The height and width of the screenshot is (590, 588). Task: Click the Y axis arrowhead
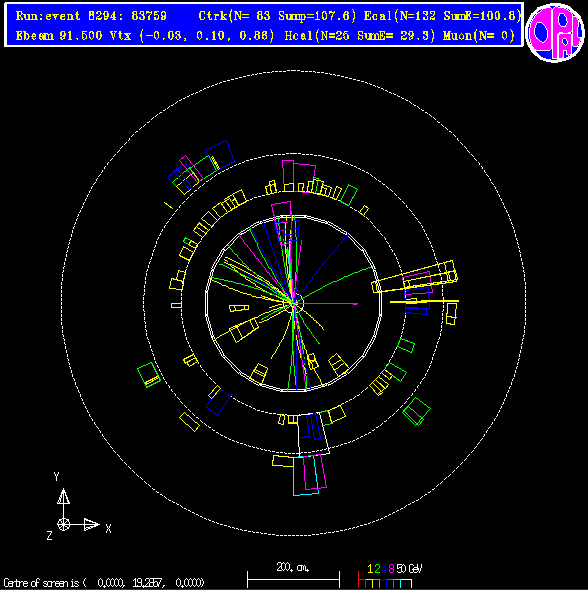pos(63,496)
